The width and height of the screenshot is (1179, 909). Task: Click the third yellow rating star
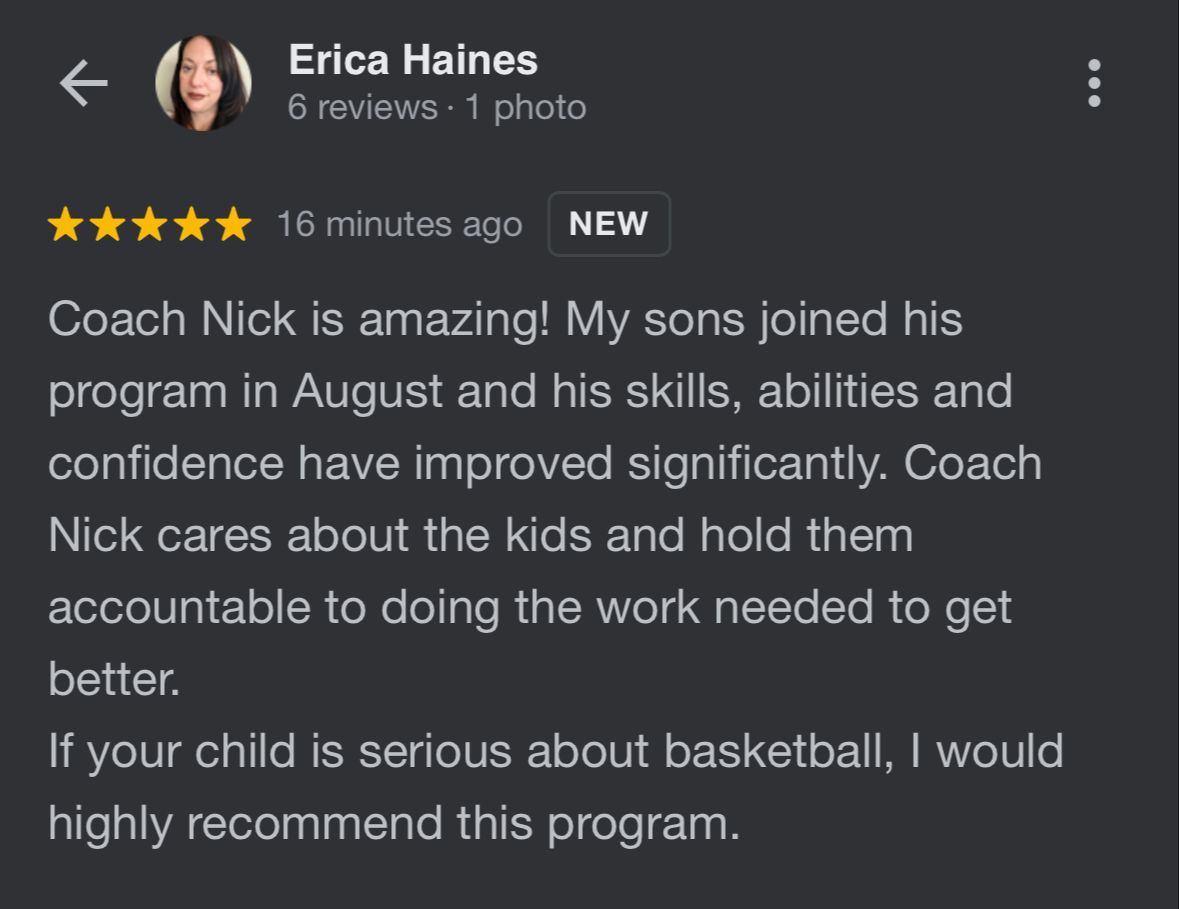pos(149,225)
